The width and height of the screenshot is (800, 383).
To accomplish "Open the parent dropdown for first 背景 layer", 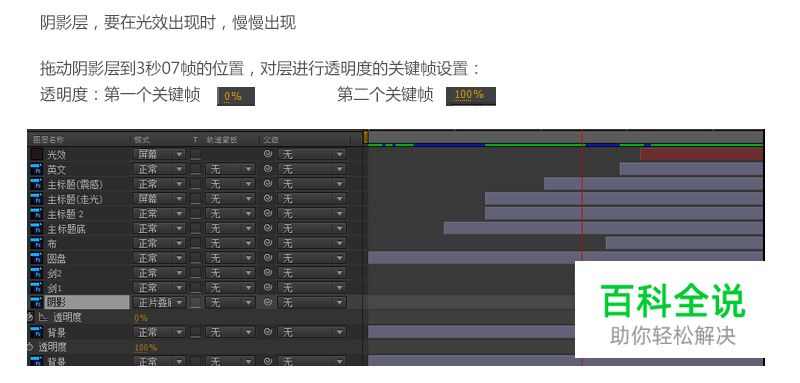I will tap(312, 332).
